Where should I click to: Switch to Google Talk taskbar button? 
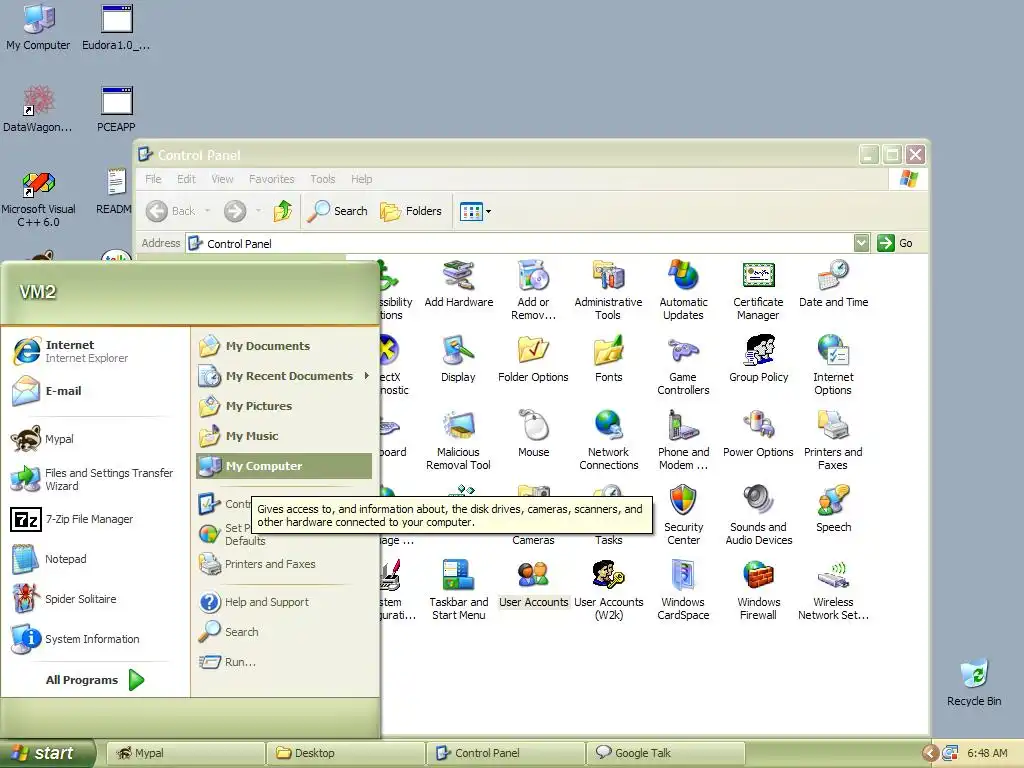[665, 753]
